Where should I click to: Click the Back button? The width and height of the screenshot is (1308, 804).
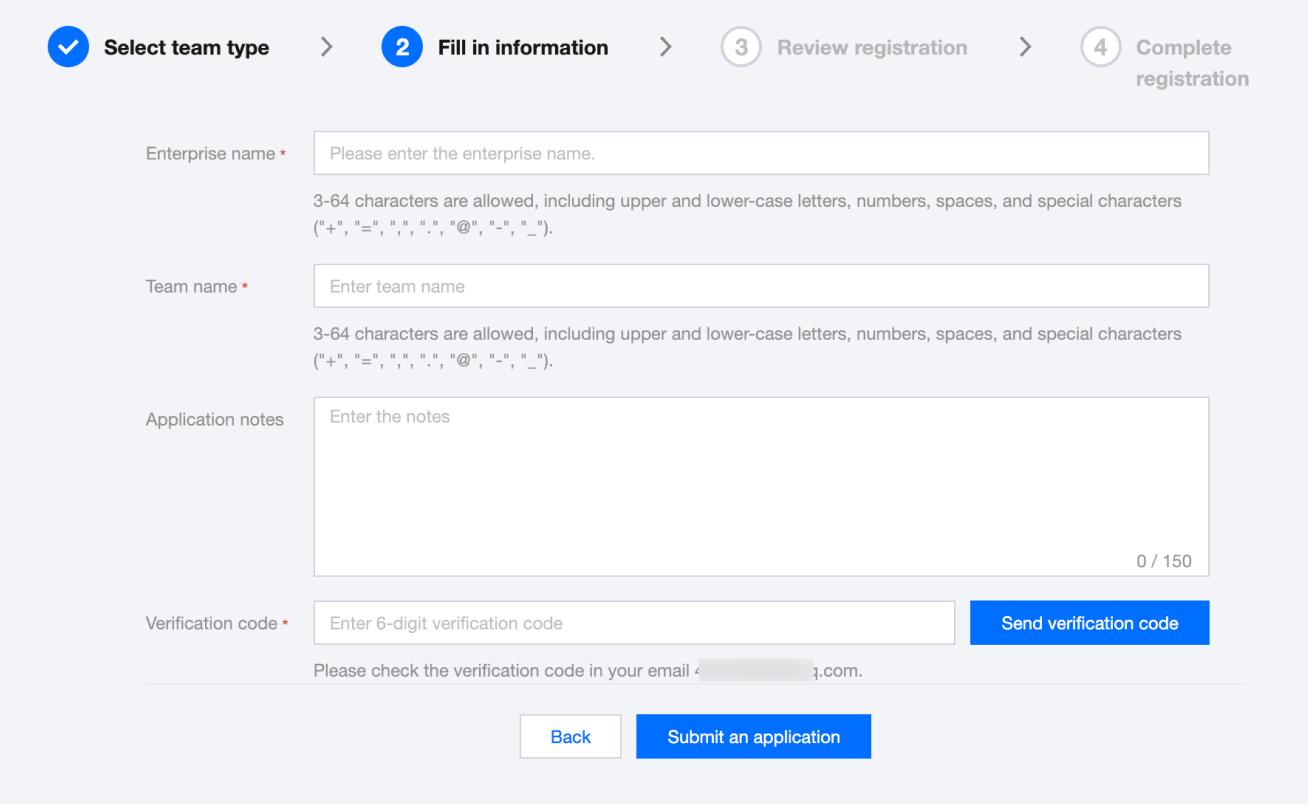(570, 737)
